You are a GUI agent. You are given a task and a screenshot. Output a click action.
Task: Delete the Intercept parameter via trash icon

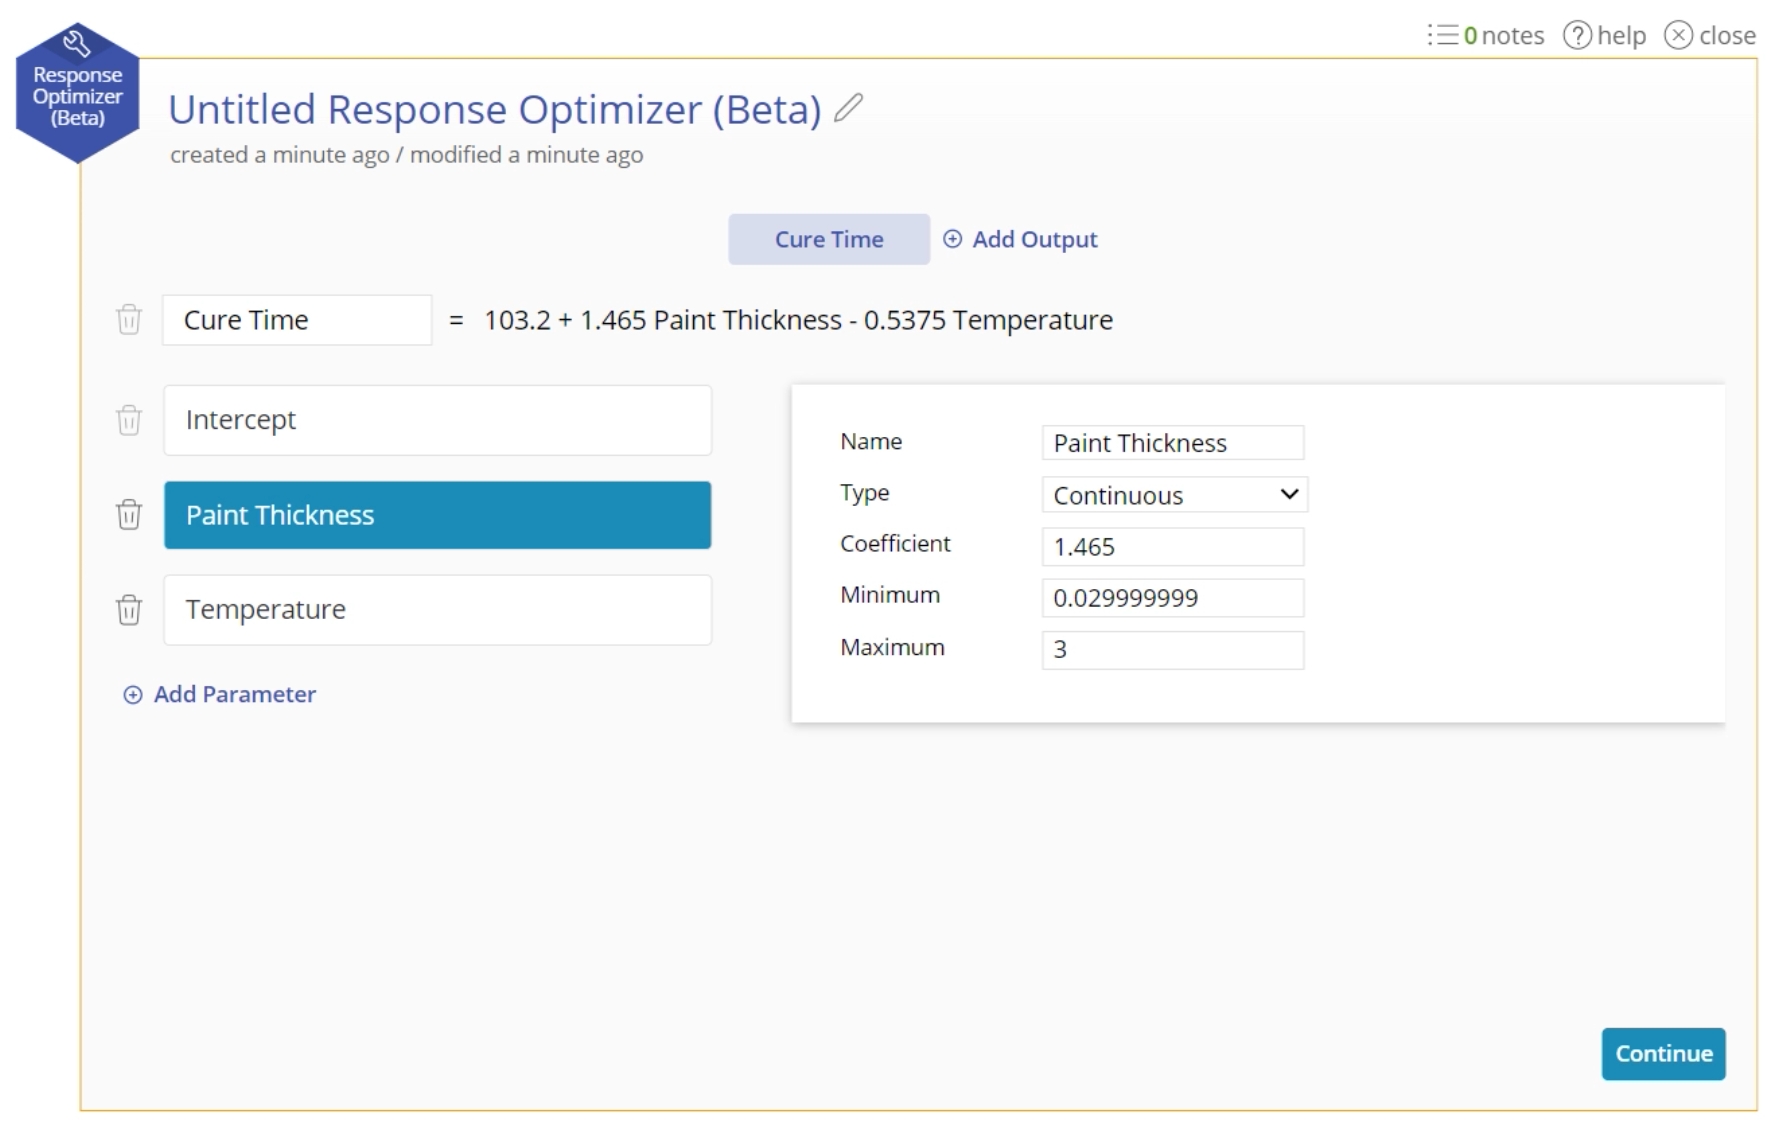point(129,420)
